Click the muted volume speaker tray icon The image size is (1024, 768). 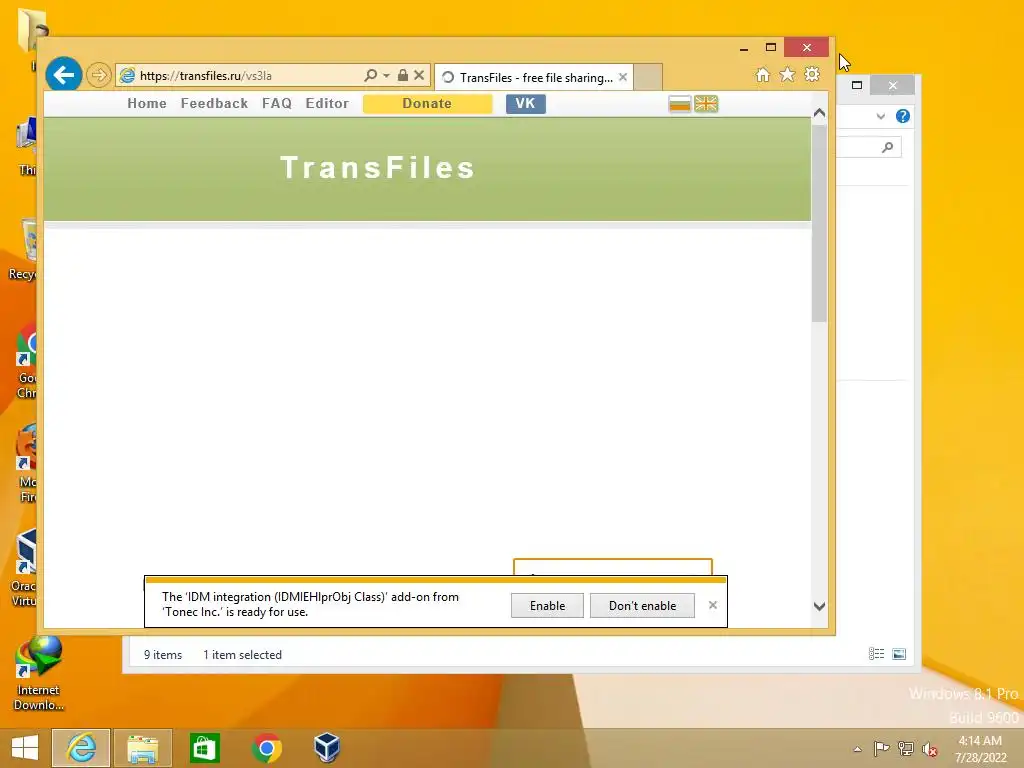tap(930, 749)
